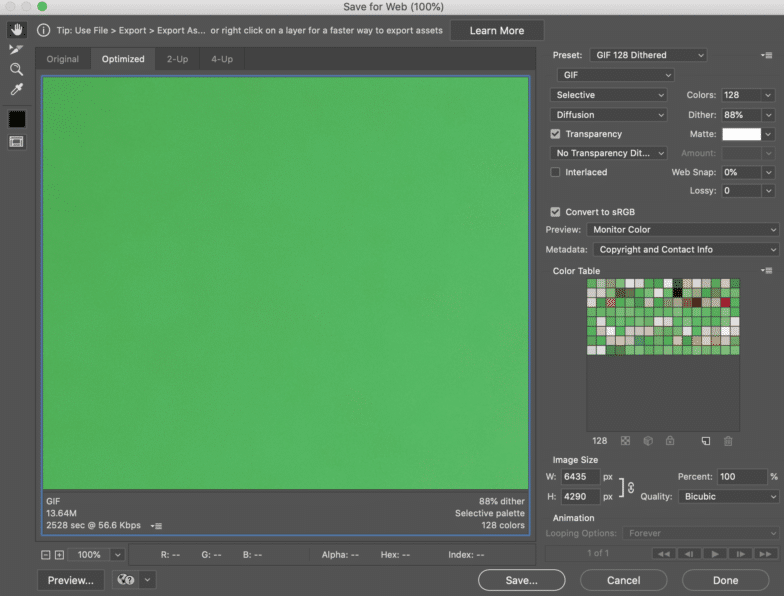Select the Zoom tool

coord(16,69)
